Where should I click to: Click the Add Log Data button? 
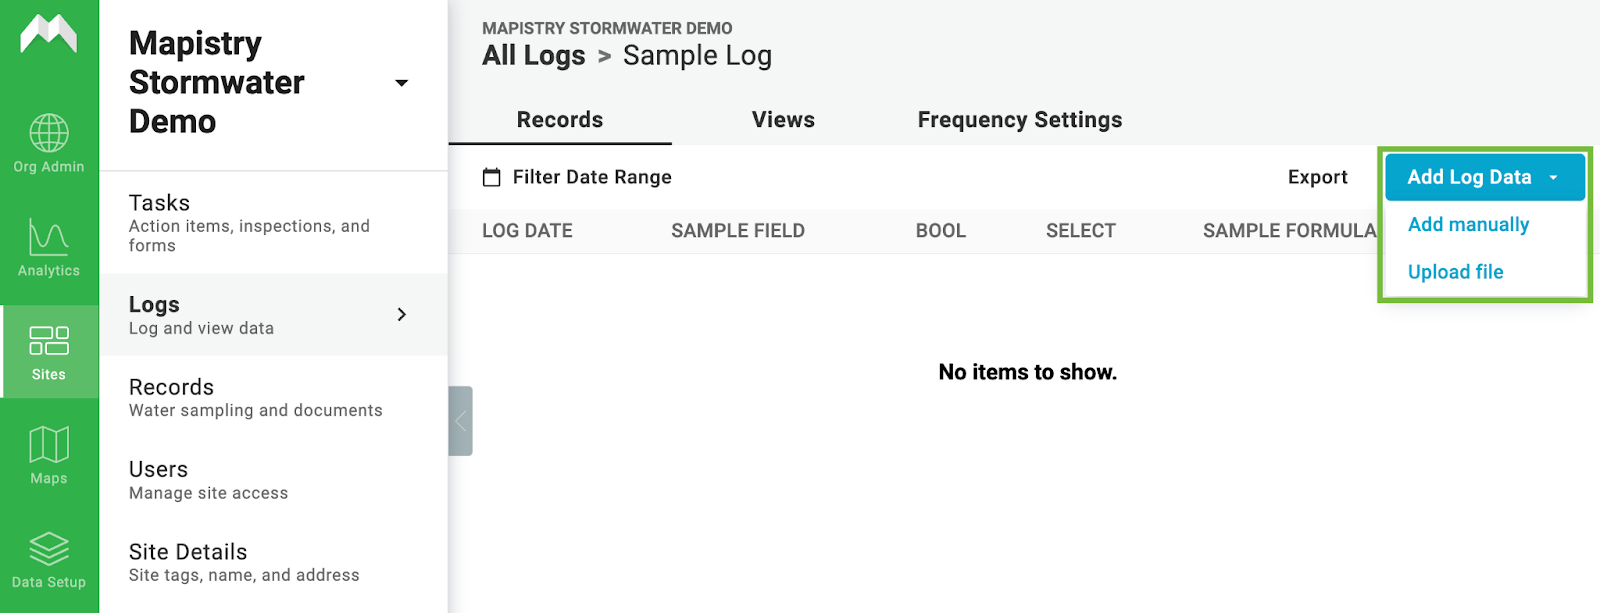pyautogui.click(x=1470, y=177)
